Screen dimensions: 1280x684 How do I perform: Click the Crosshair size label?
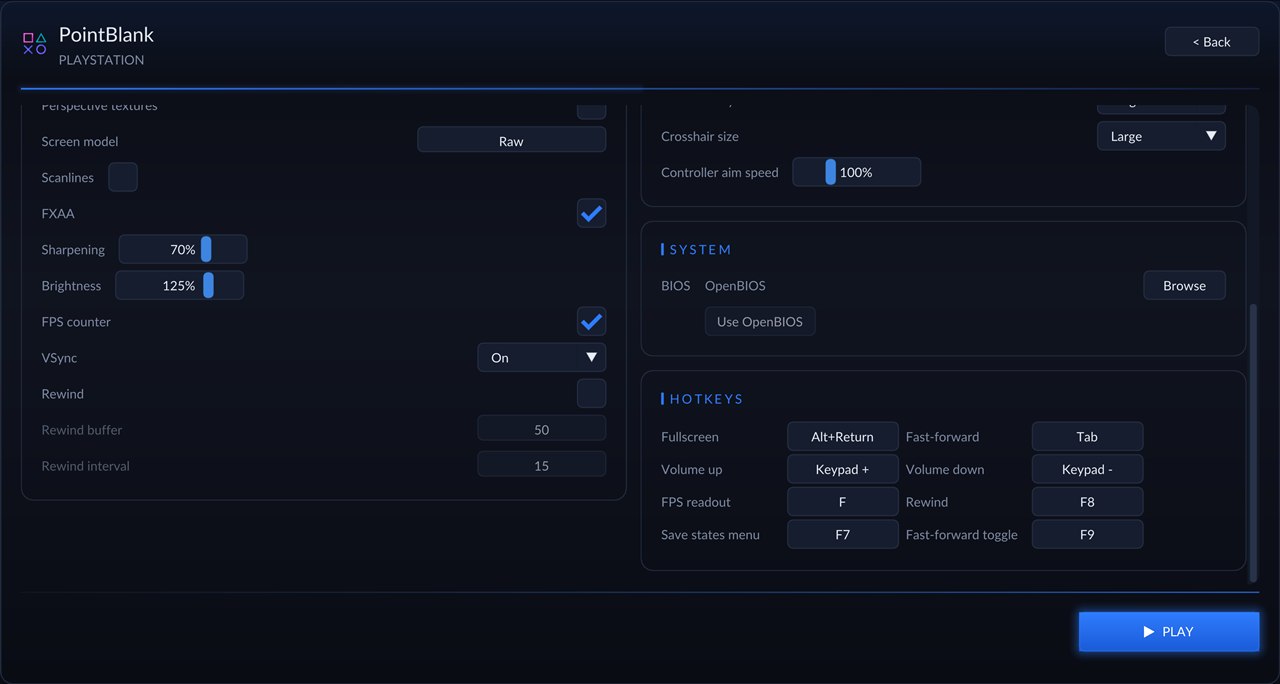pos(700,136)
